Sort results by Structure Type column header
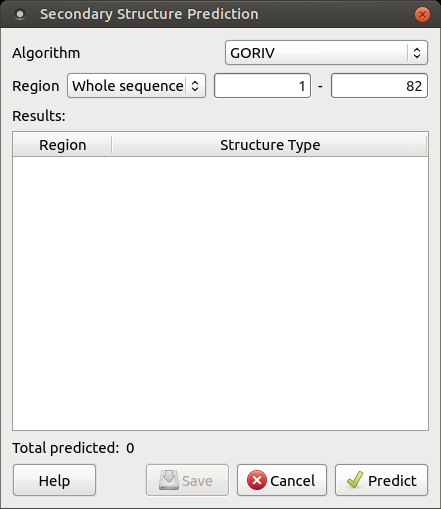Screen dimensions: 441x509 270,145
